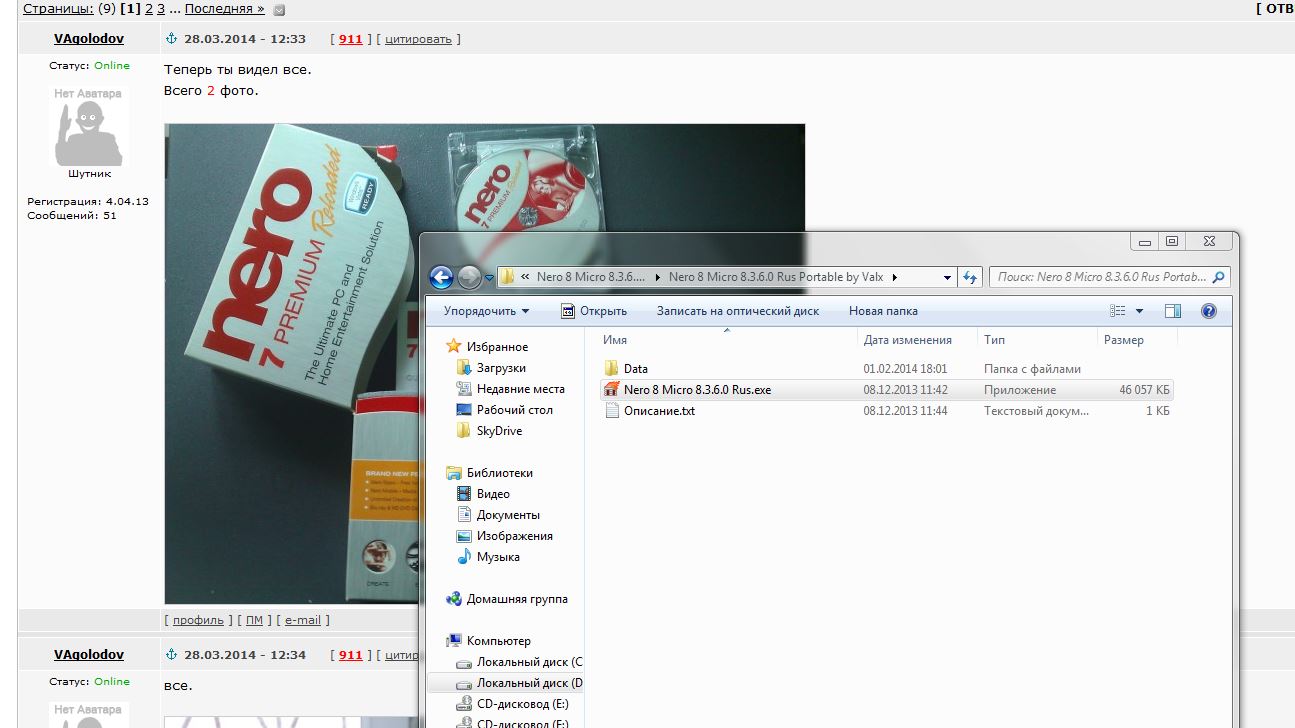Open the Документы library
Image resolution: width=1295 pixels, height=728 pixels.
pyautogui.click(x=497, y=515)
